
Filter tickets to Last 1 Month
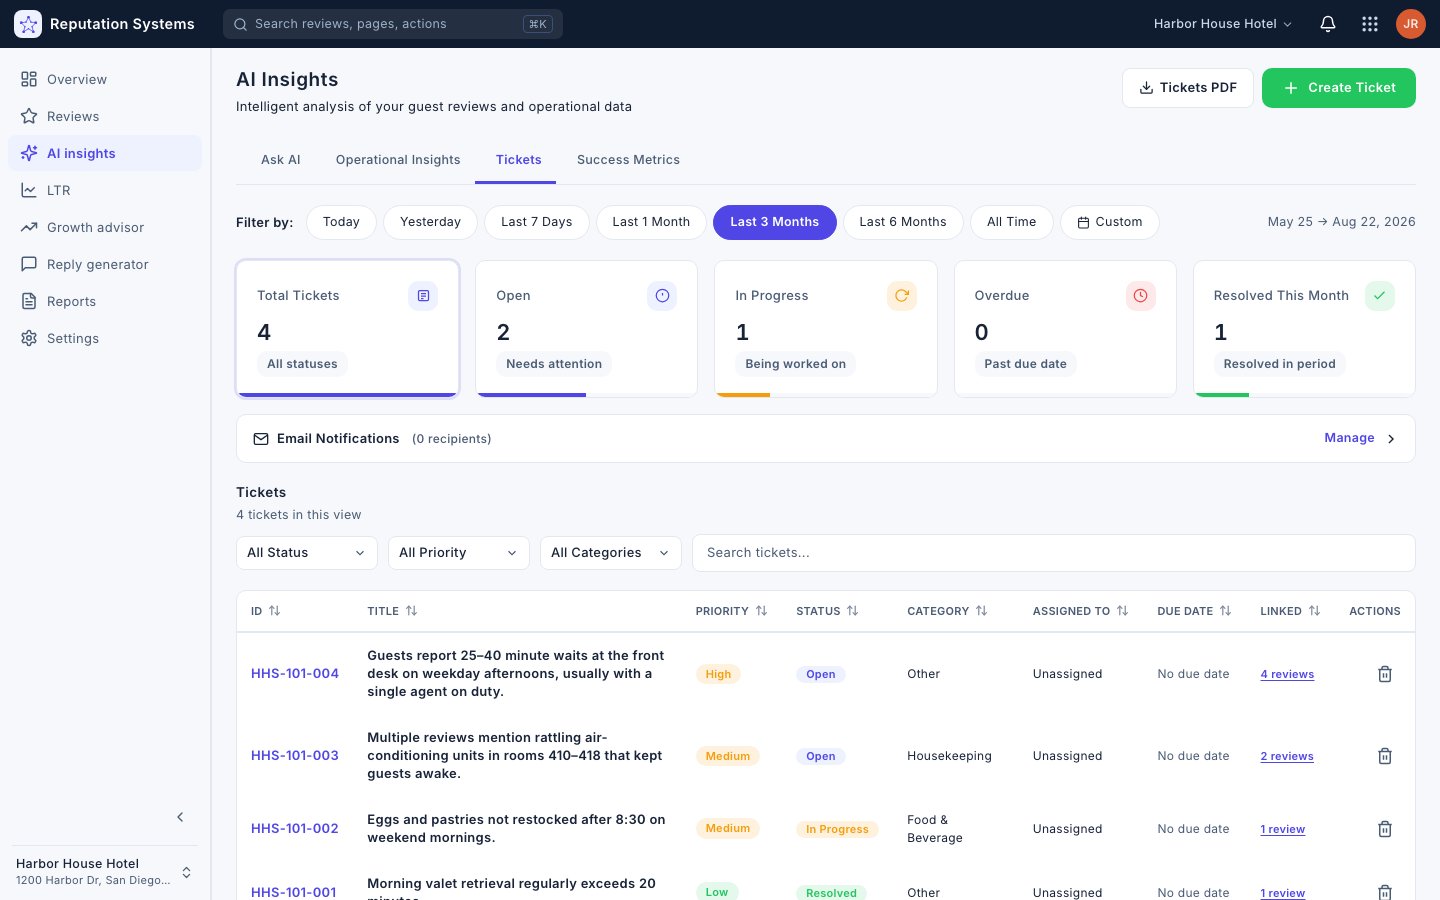click(x=651, y=222)
